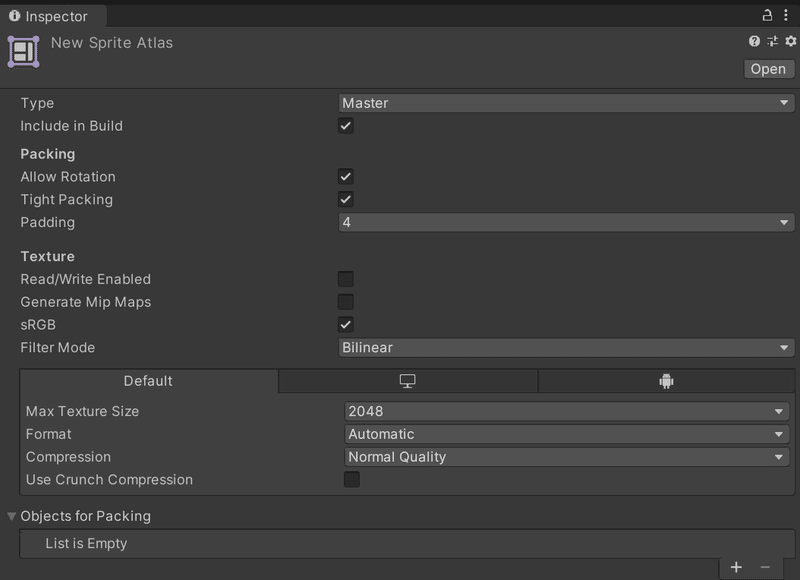This screenshot has height=580, width=800.
Task: Add an object with the plus icon
Action: tap(736, 567)
